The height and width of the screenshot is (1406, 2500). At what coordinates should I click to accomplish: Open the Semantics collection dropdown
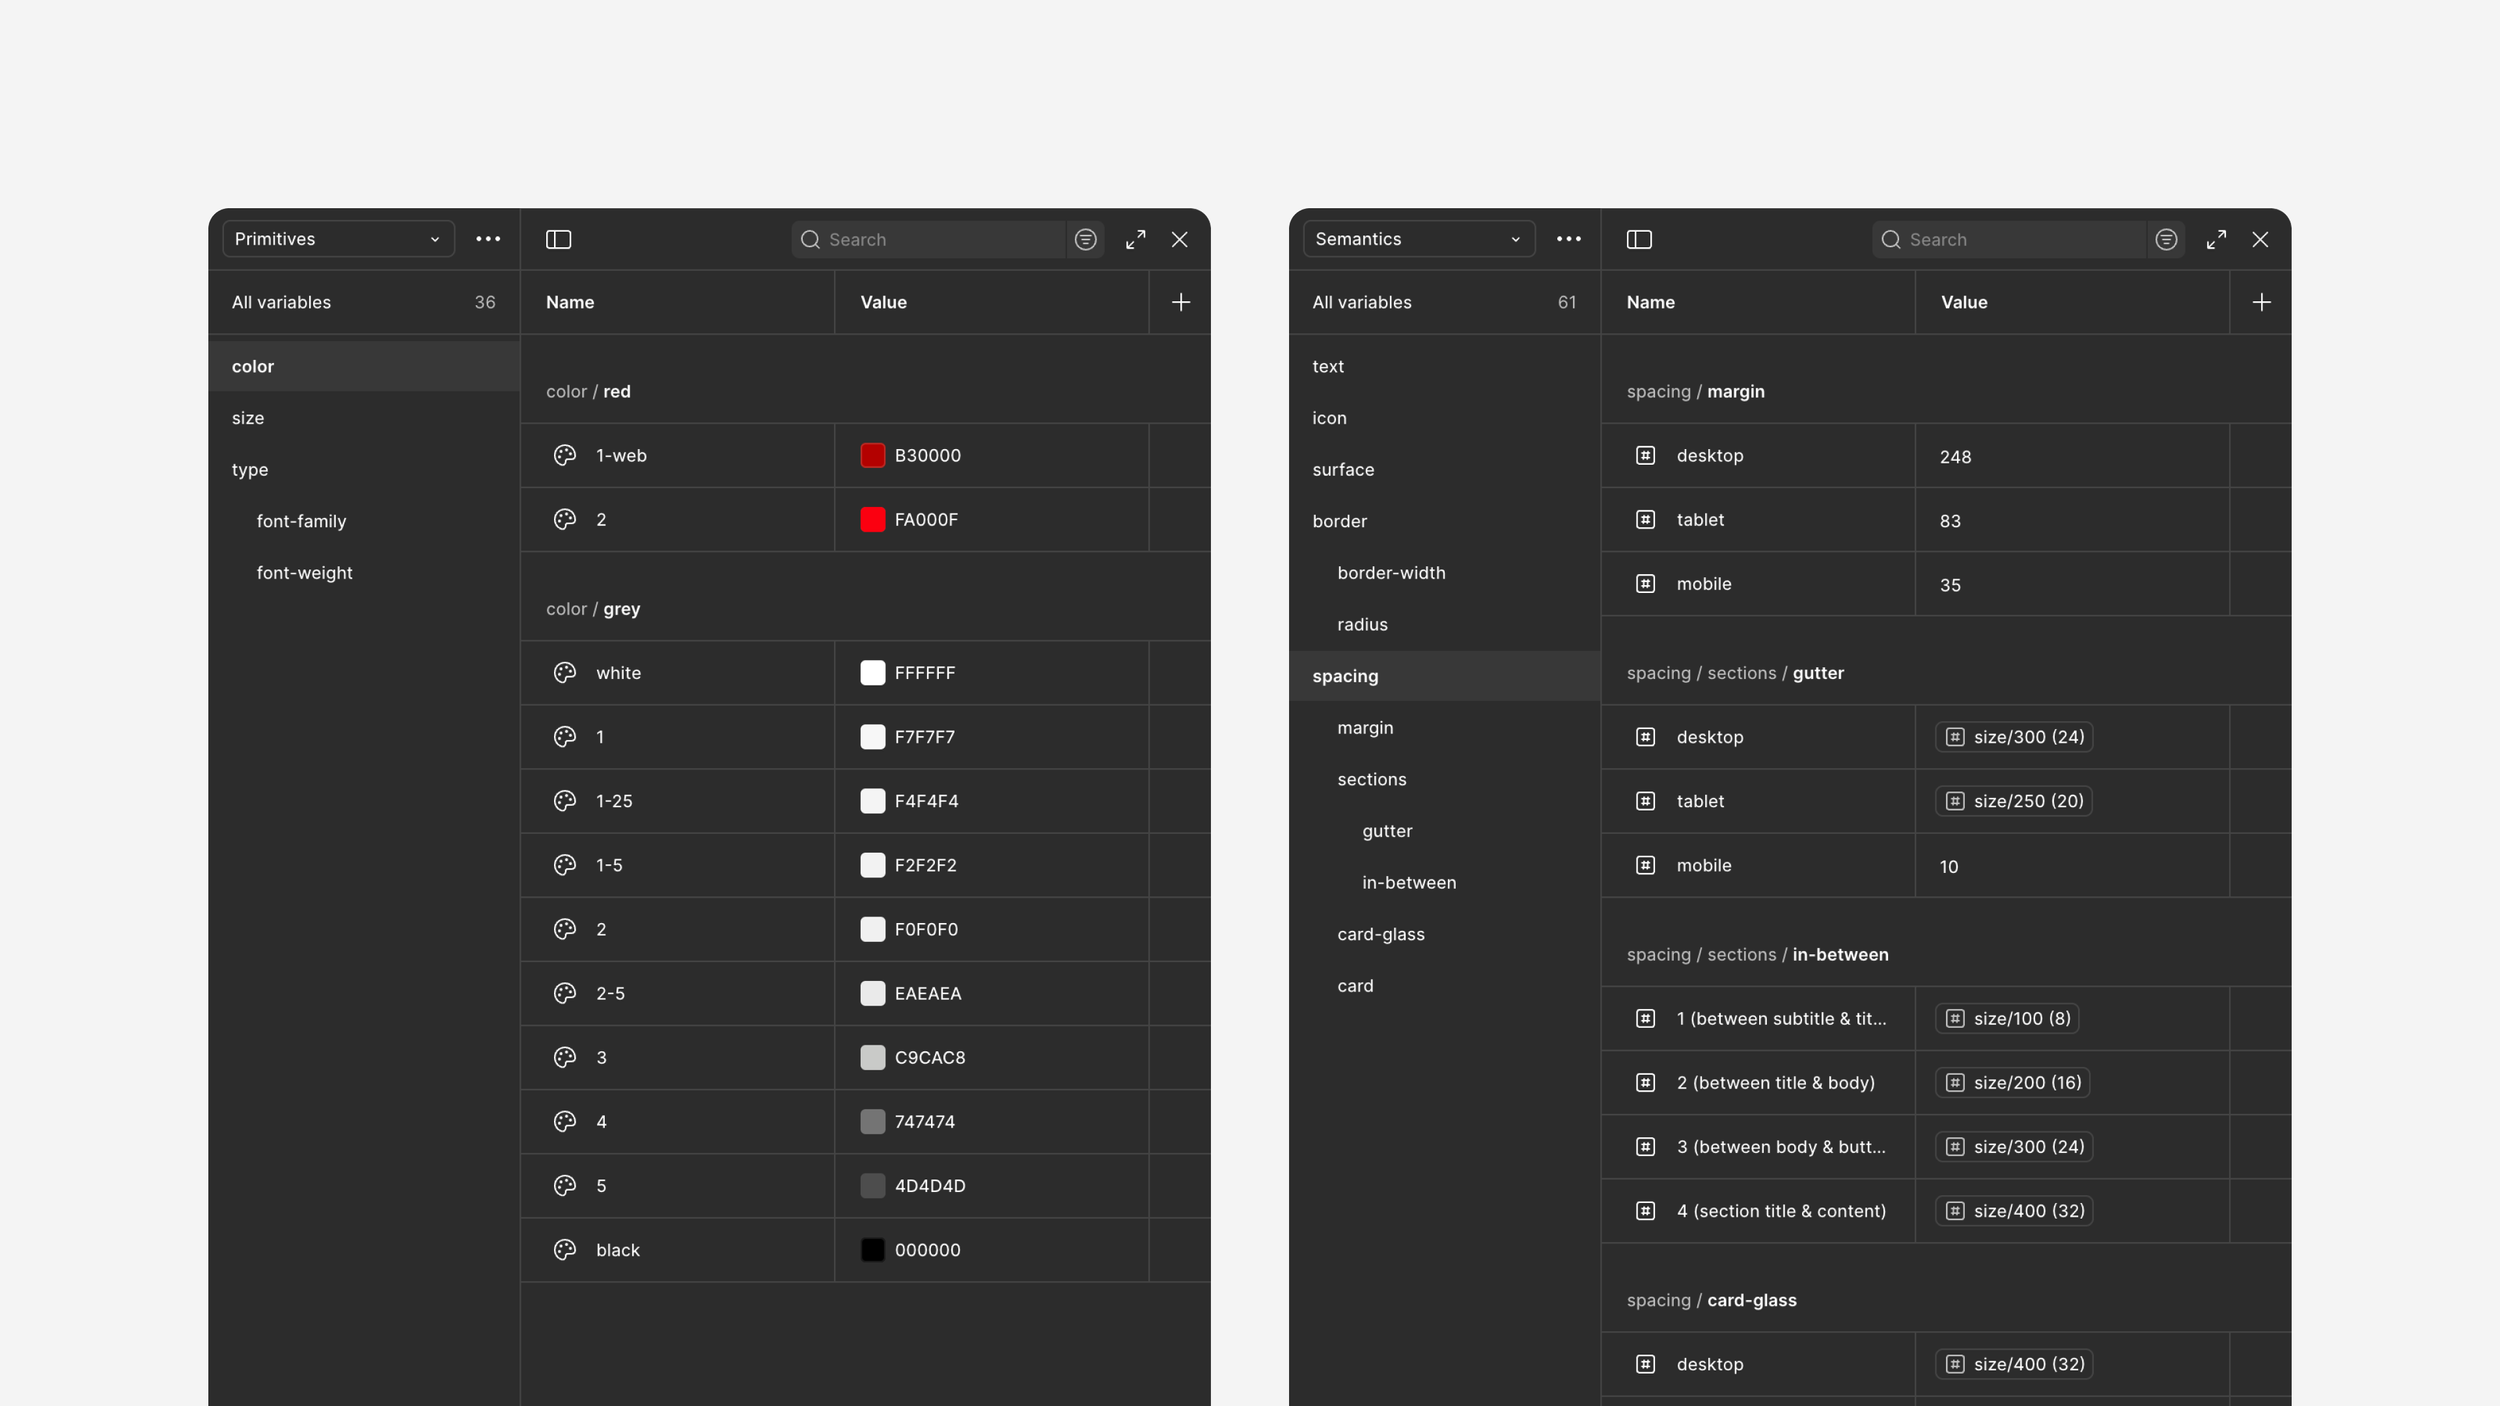pos(1418,239)
